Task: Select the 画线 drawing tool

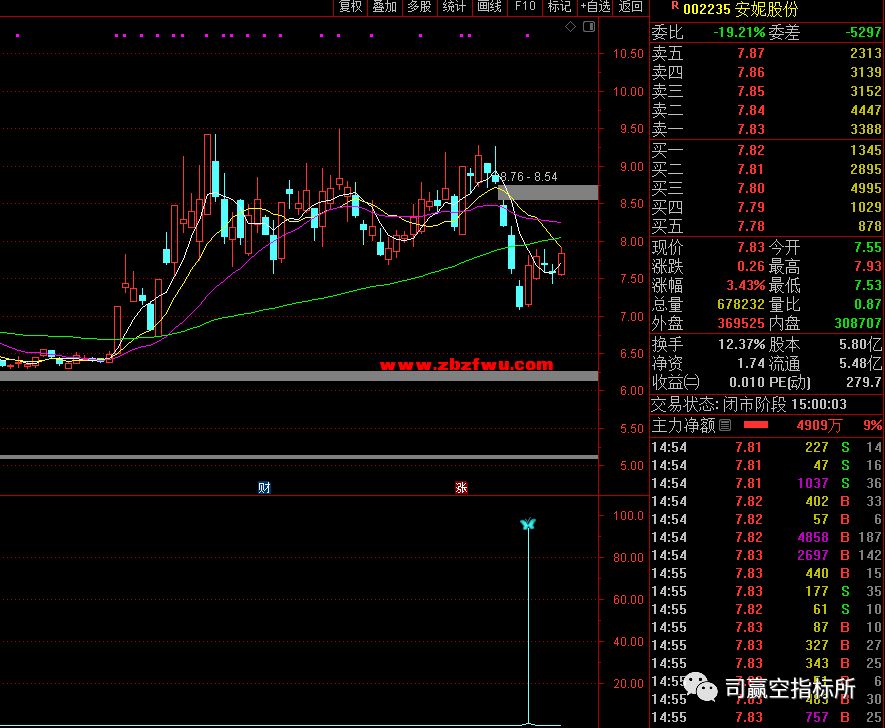Action: [x=489, y=7]
